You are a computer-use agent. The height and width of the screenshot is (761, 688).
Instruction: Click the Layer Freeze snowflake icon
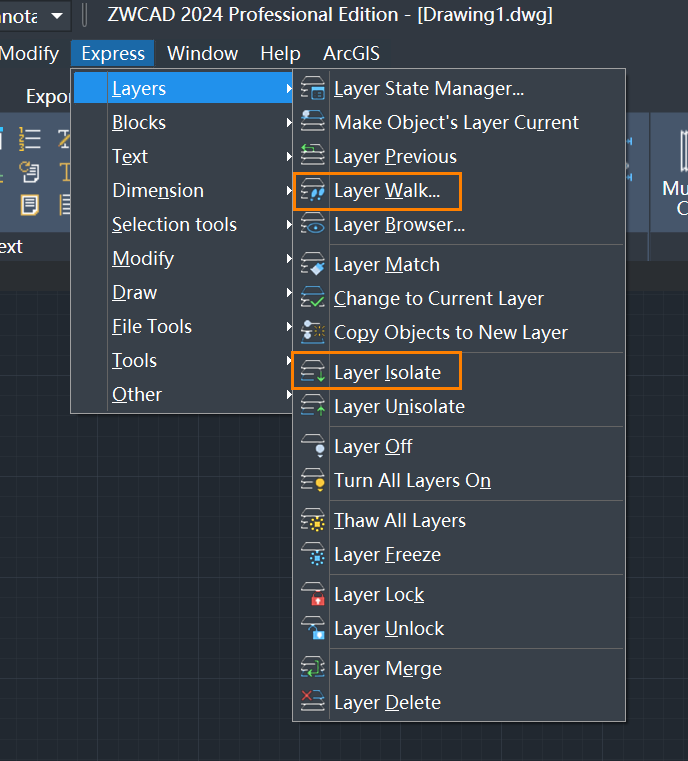[312, 554]
